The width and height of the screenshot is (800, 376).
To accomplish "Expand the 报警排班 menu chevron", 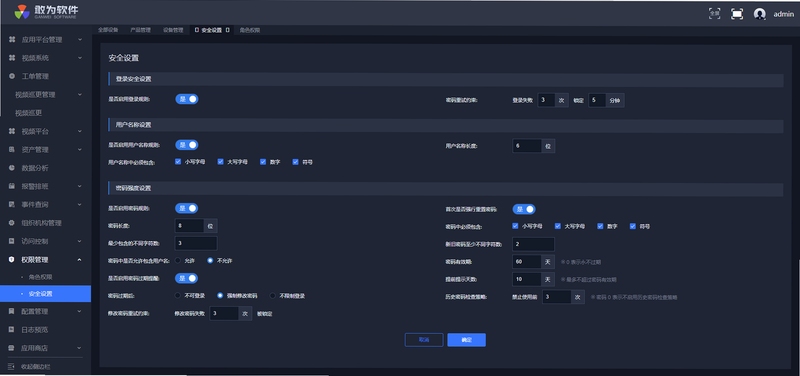I will 80,186.
